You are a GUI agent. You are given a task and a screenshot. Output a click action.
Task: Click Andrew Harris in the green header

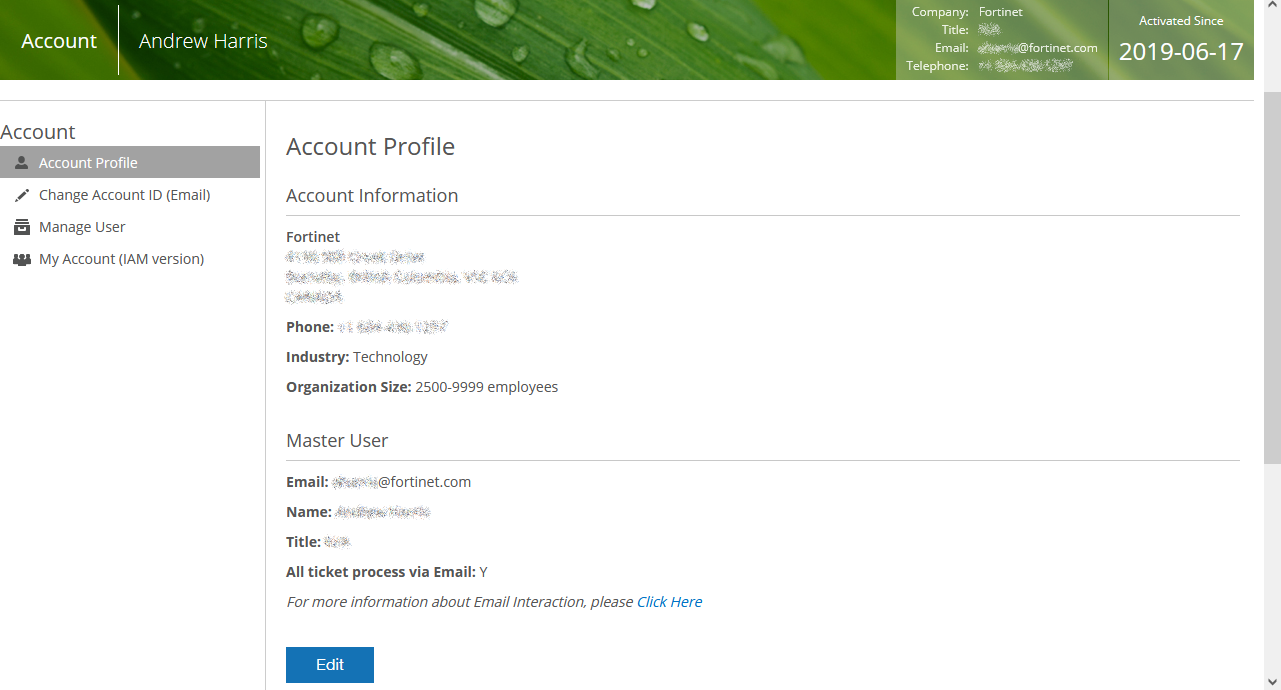[203, 40]
